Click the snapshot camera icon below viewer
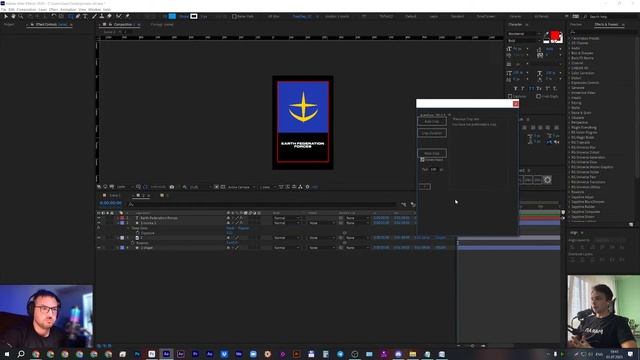The height and width of the screenshot is (360, 640). point(172,187)
